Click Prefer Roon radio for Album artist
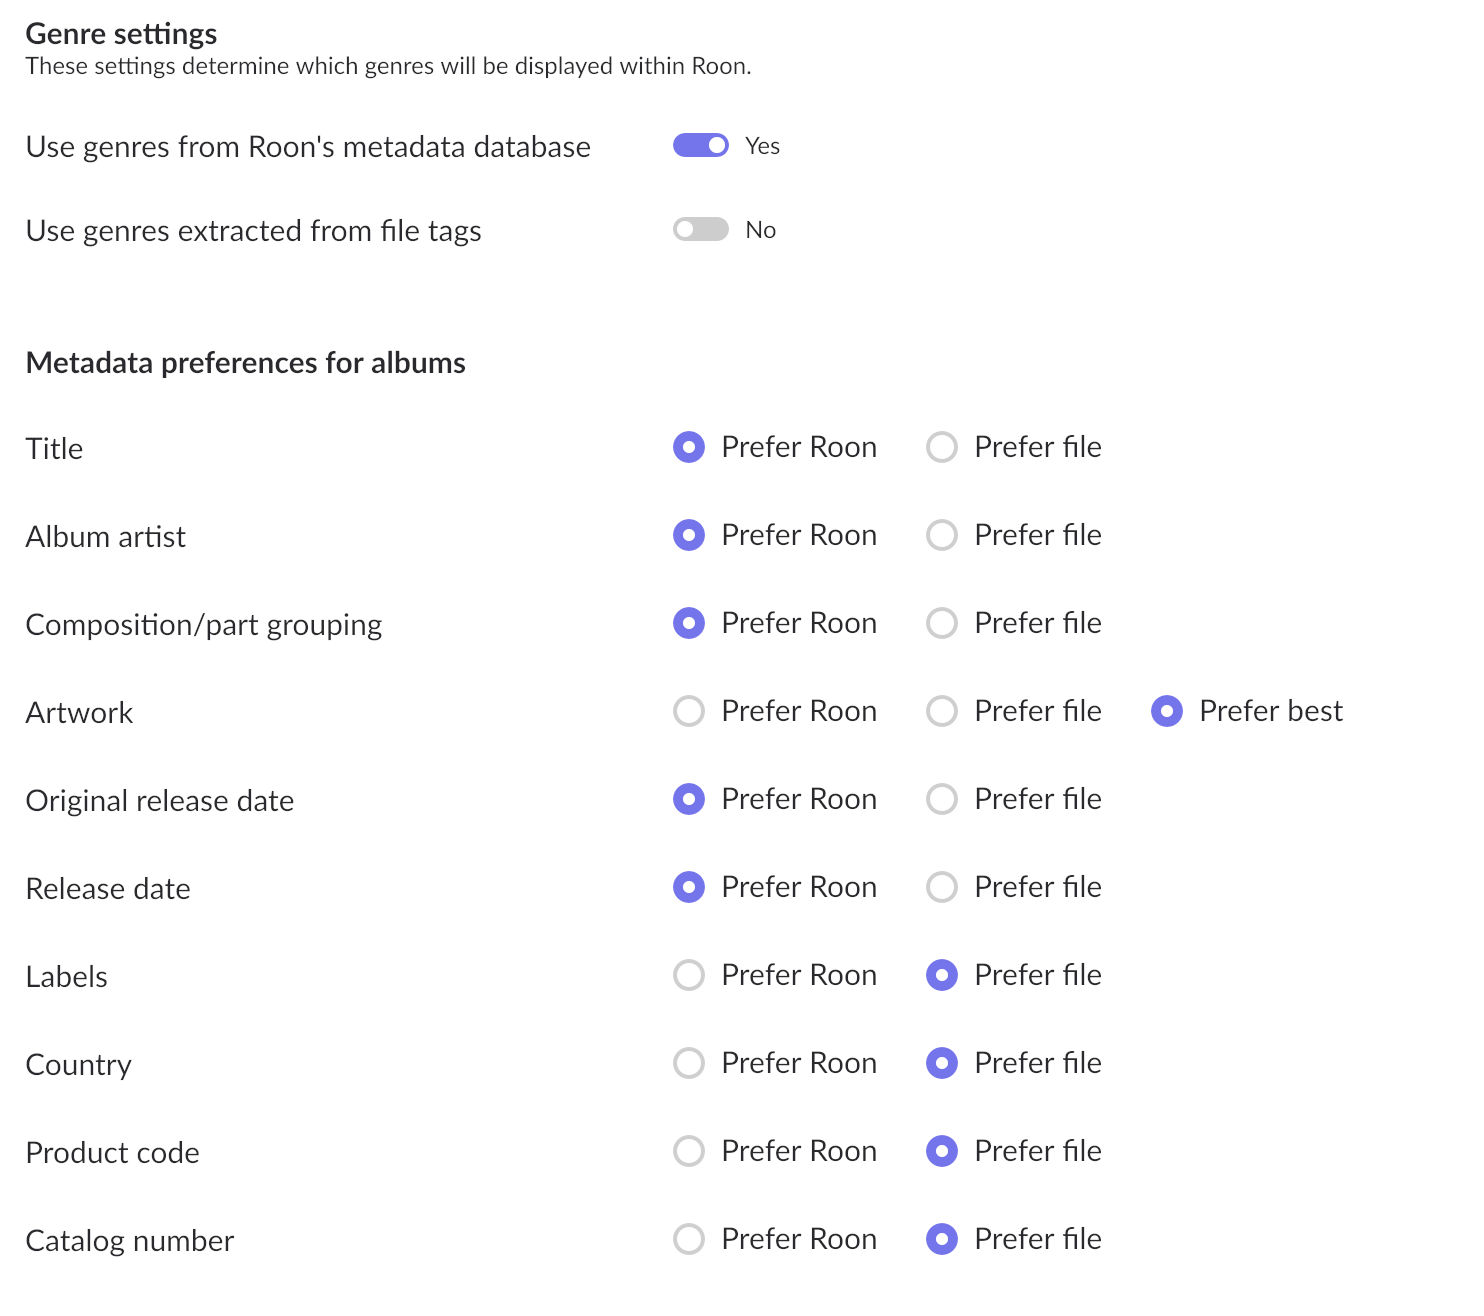This screenshot has height=1316, width=1484. pyautogui.click(x=689, y=535)
